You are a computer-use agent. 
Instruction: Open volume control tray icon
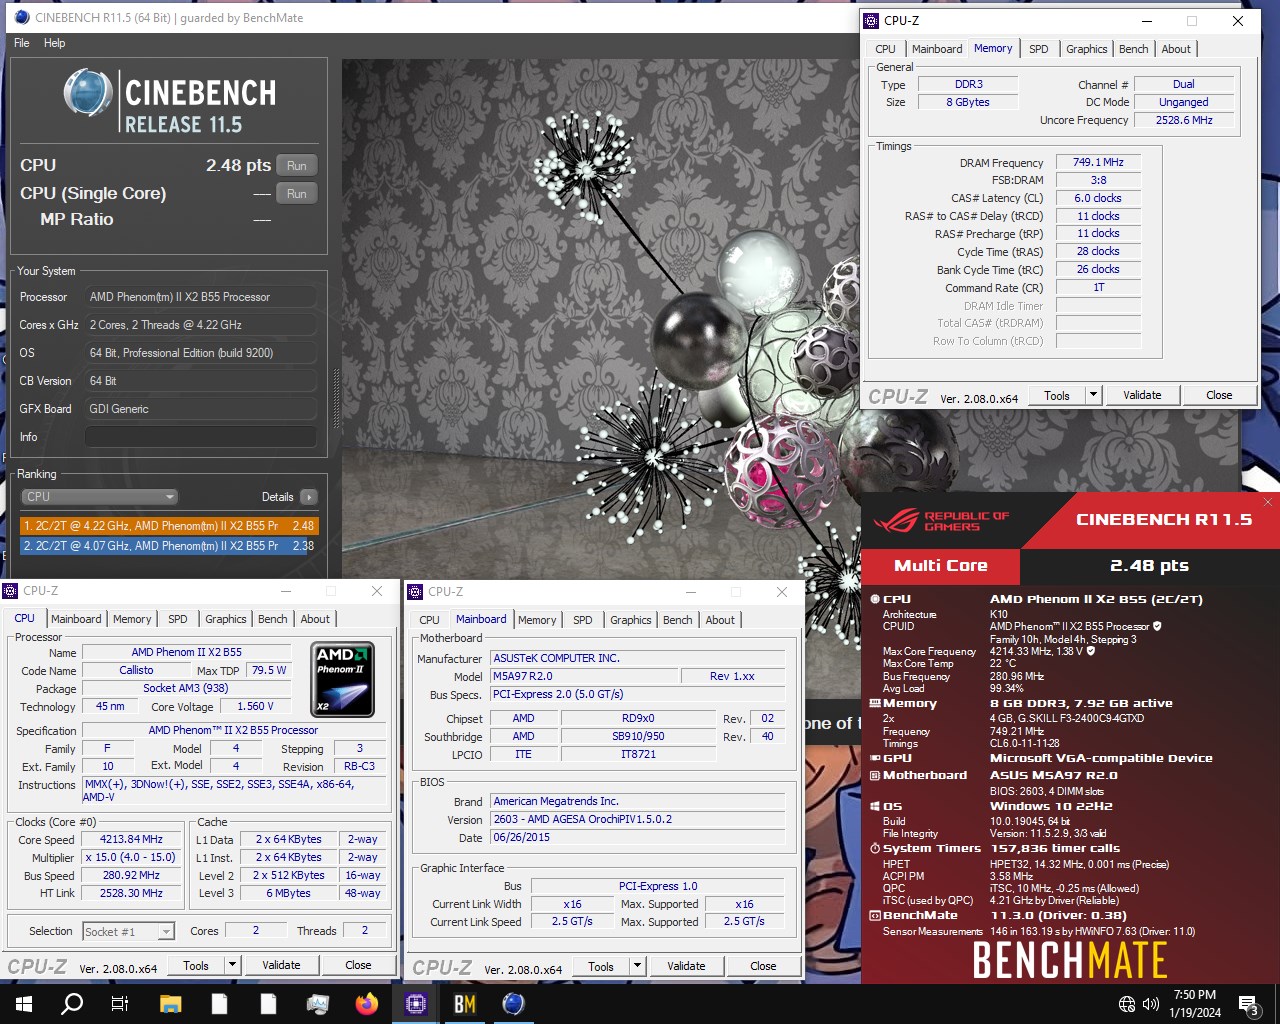pyautogui.click(x=1151, y=1004)
